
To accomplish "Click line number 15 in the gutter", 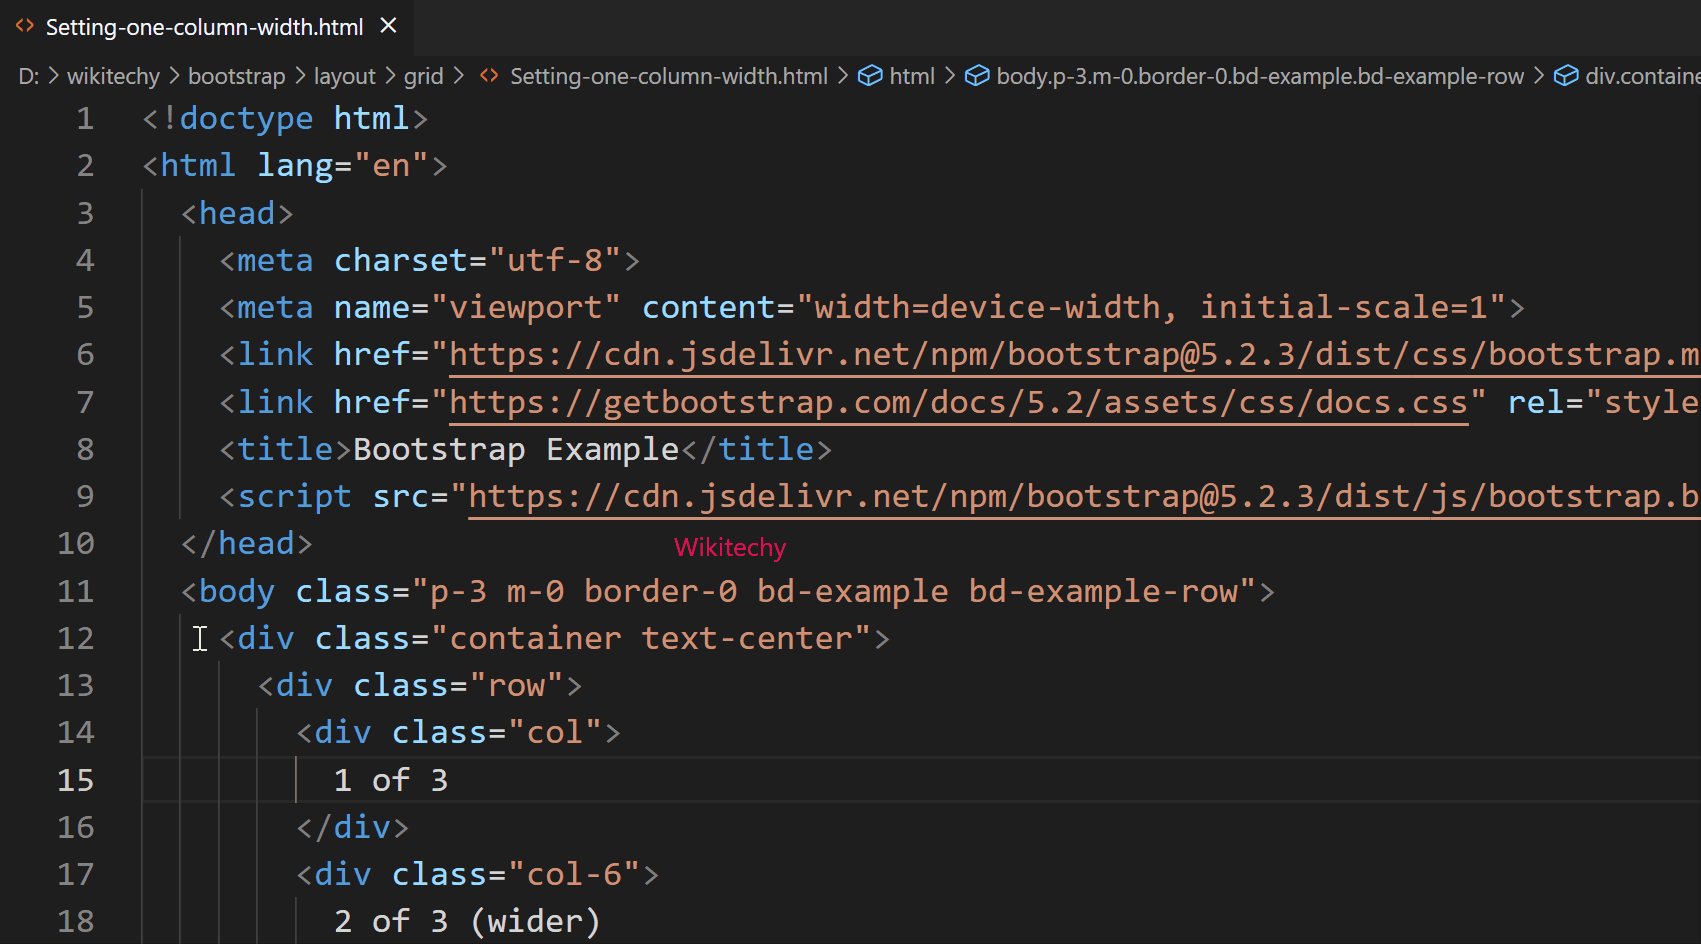I will pos(75,780).
